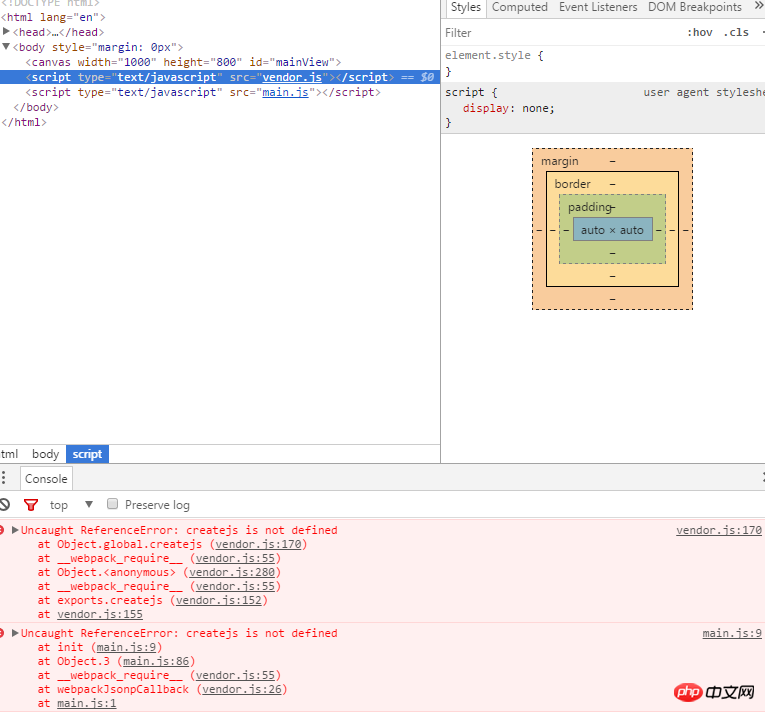This screenshot has width=765, height=712.
Task: Expand the collapsed head element
Action: (x=6, y=32)
